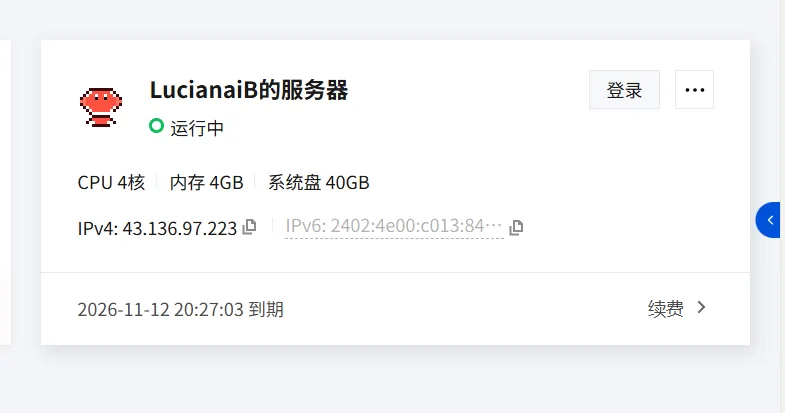Screen dimensions: 785x413
Task: Click the truncated IPv6 address text
Action: coord(394,226)
